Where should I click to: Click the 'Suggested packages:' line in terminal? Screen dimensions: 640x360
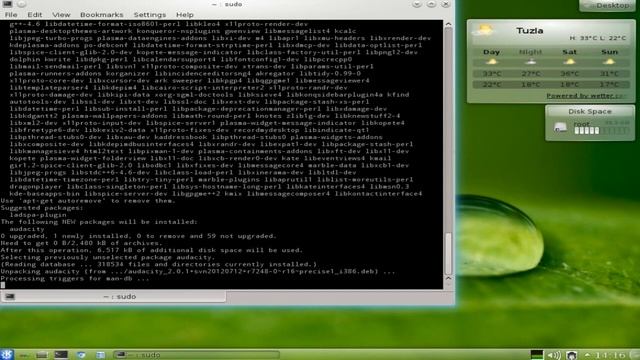pos(42,208)
